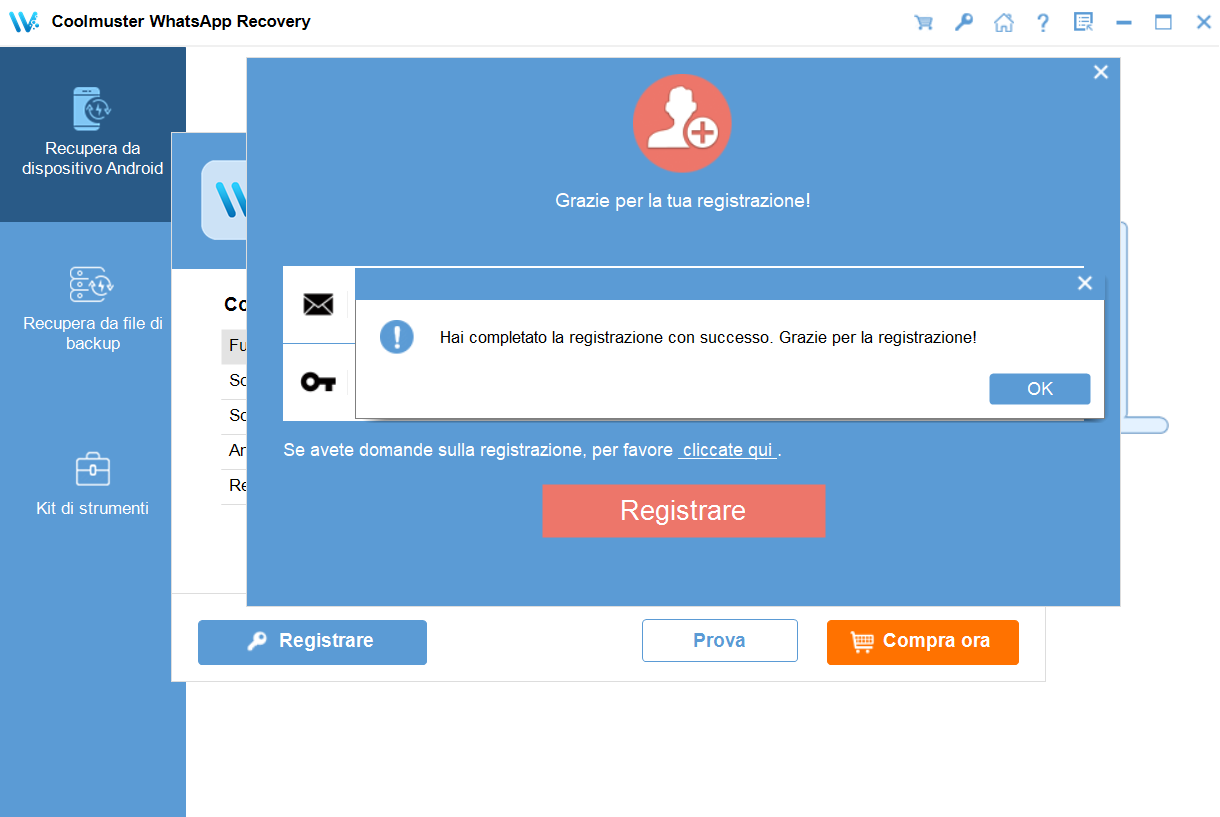1220x817 pixels.
Task: Open the key registration icon in title bar
Action: pyautogui.click(x=963, y=22)
